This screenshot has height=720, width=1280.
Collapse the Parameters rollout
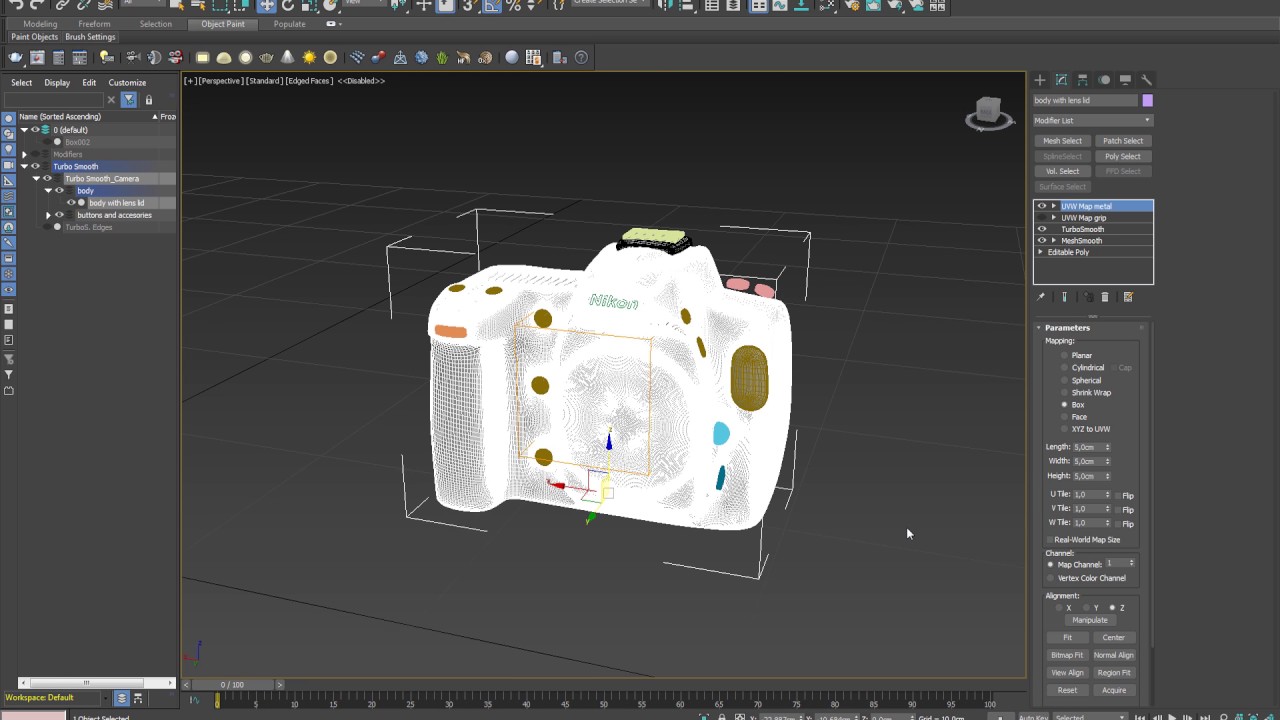pos(1039,328)
